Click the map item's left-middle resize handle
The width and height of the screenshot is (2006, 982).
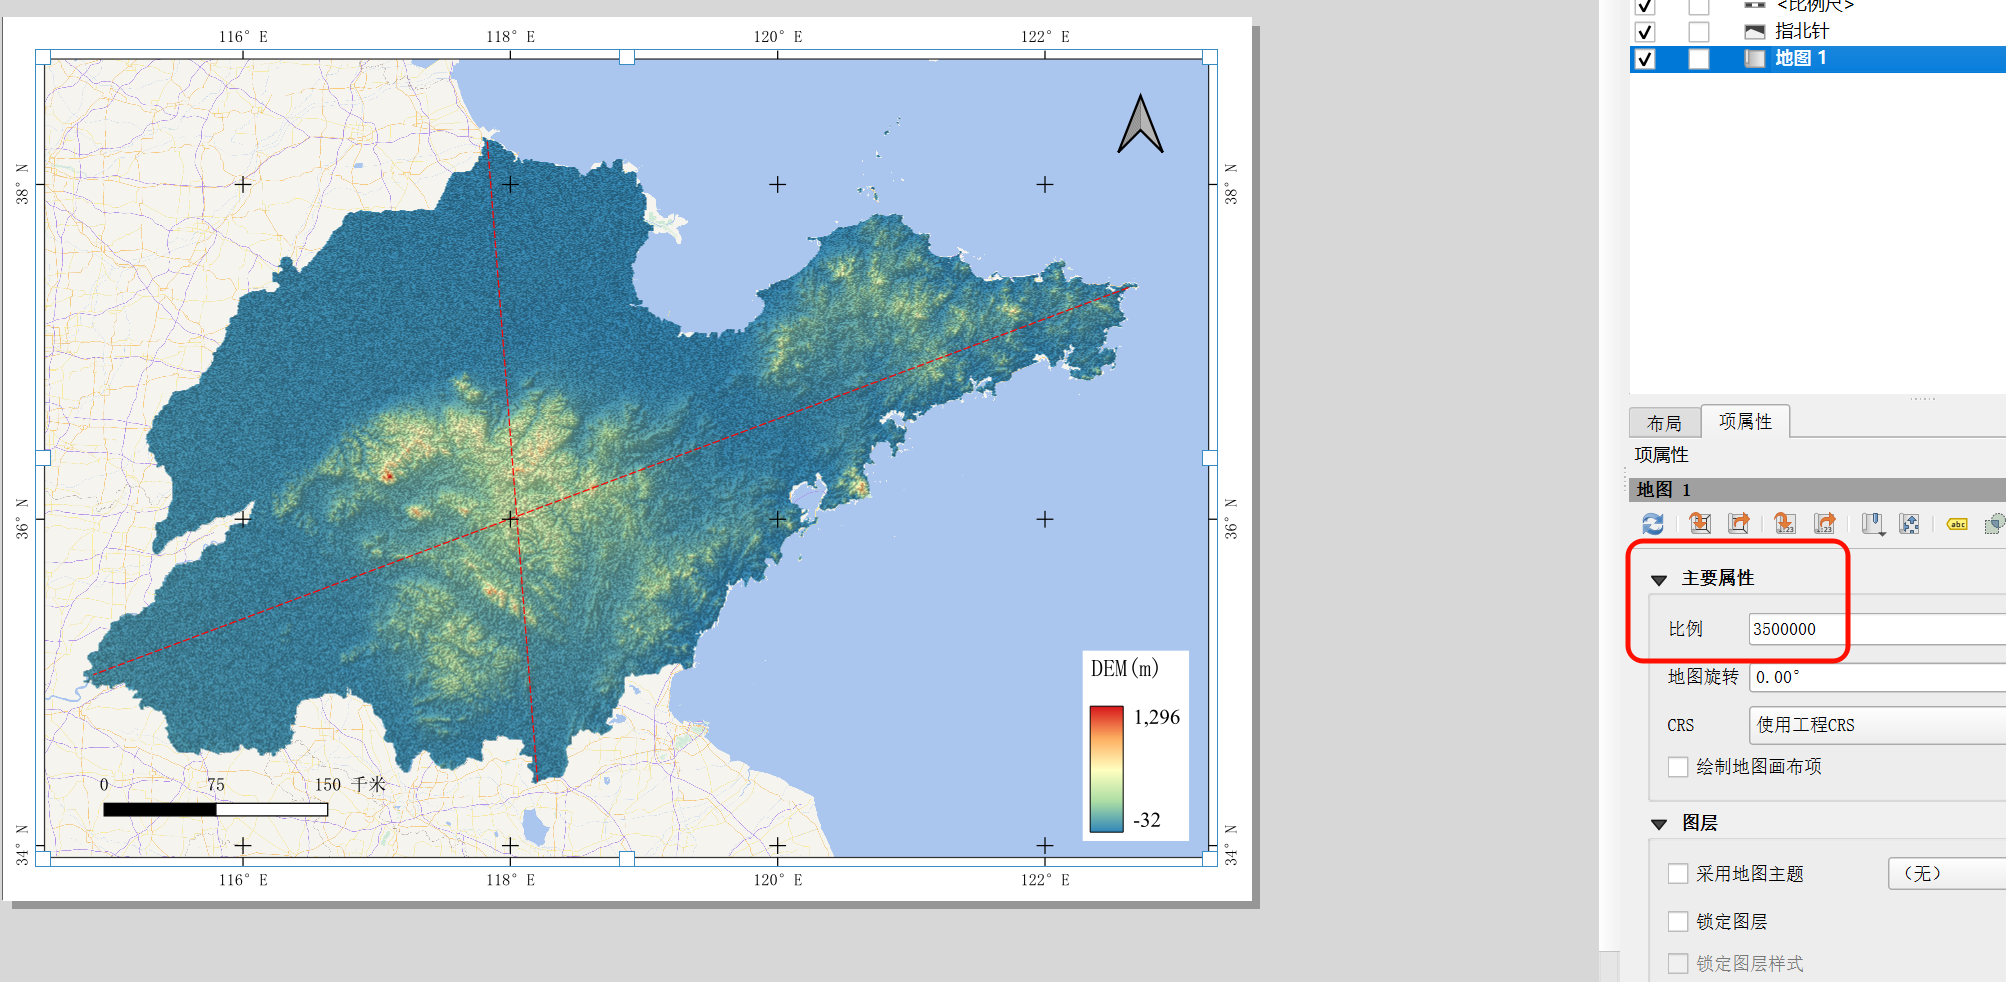(43, 458)
